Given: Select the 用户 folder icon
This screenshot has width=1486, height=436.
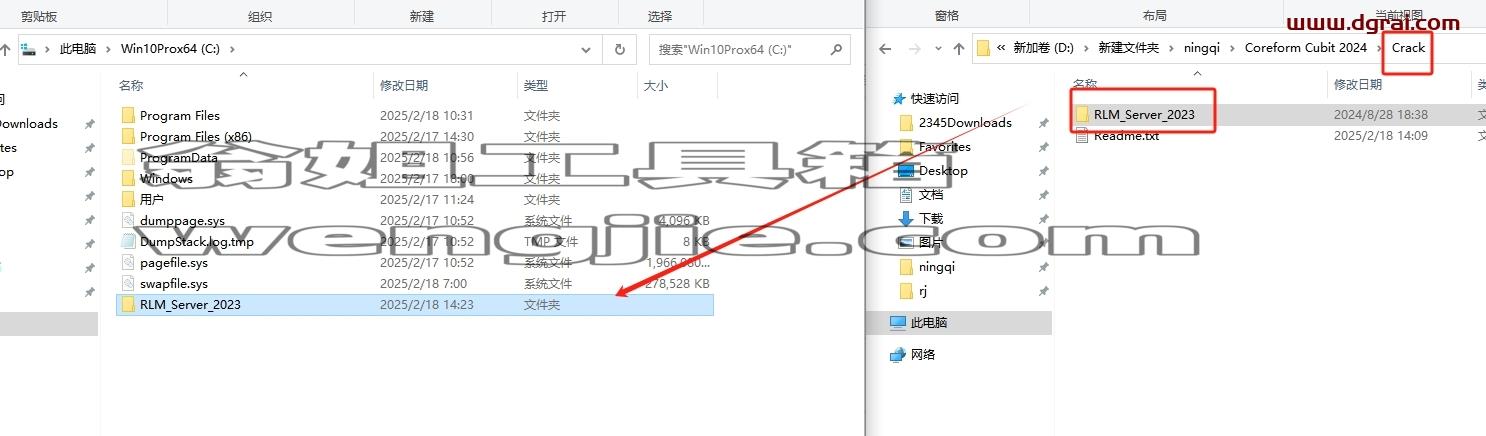Looking at the screenshot, I should click(127, 199).
